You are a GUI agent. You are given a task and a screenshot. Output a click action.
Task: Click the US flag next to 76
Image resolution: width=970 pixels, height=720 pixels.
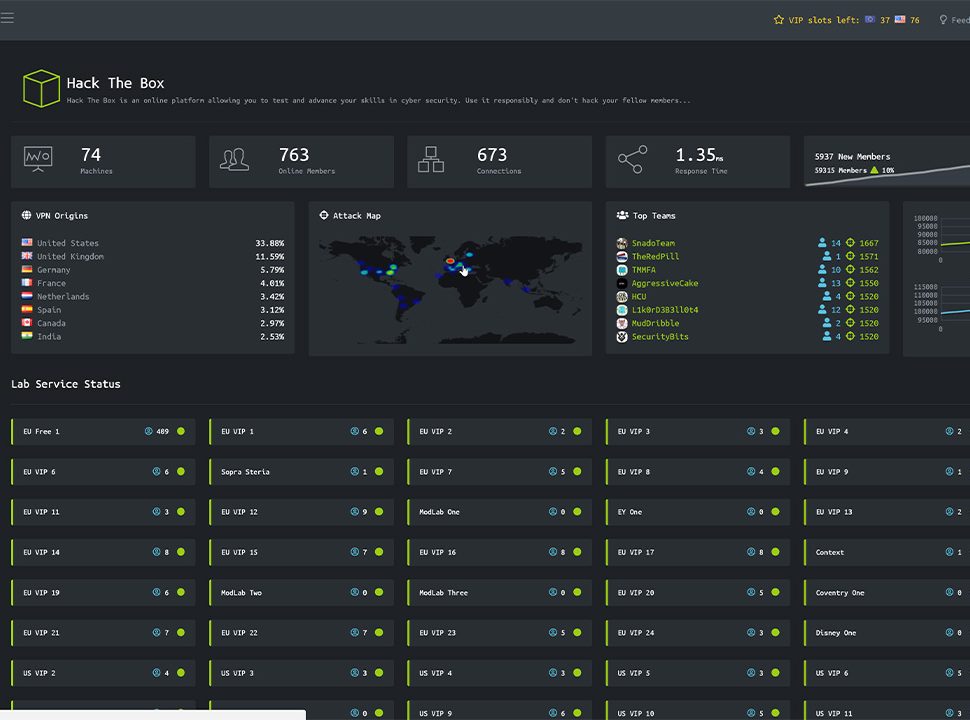pyautogui.click(x=900, y=19)
